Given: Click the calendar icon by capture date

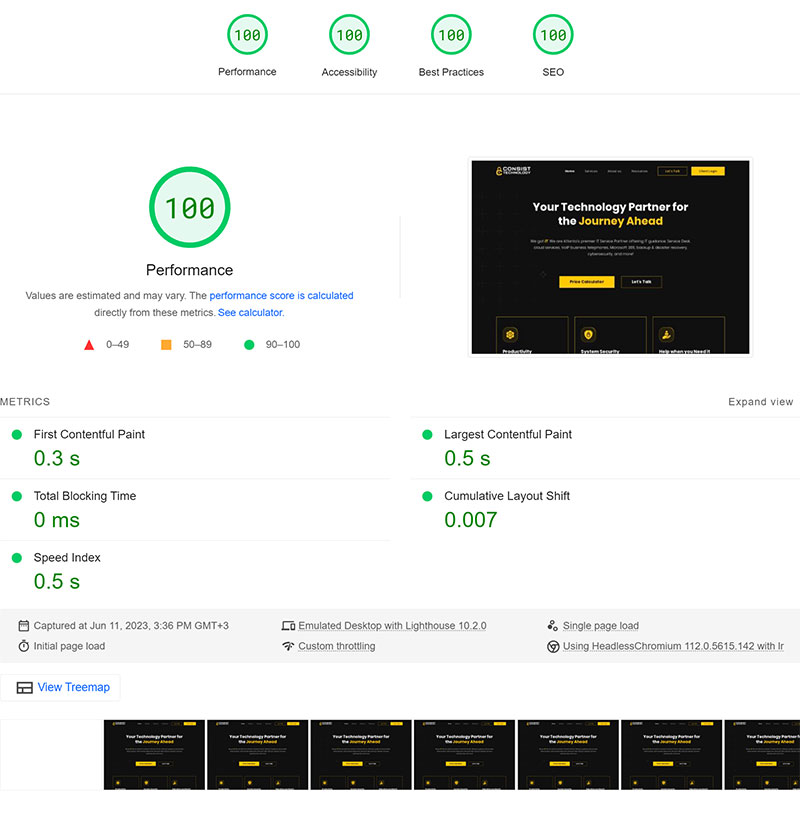Looking at the screenshot, I should click(23, 626).
